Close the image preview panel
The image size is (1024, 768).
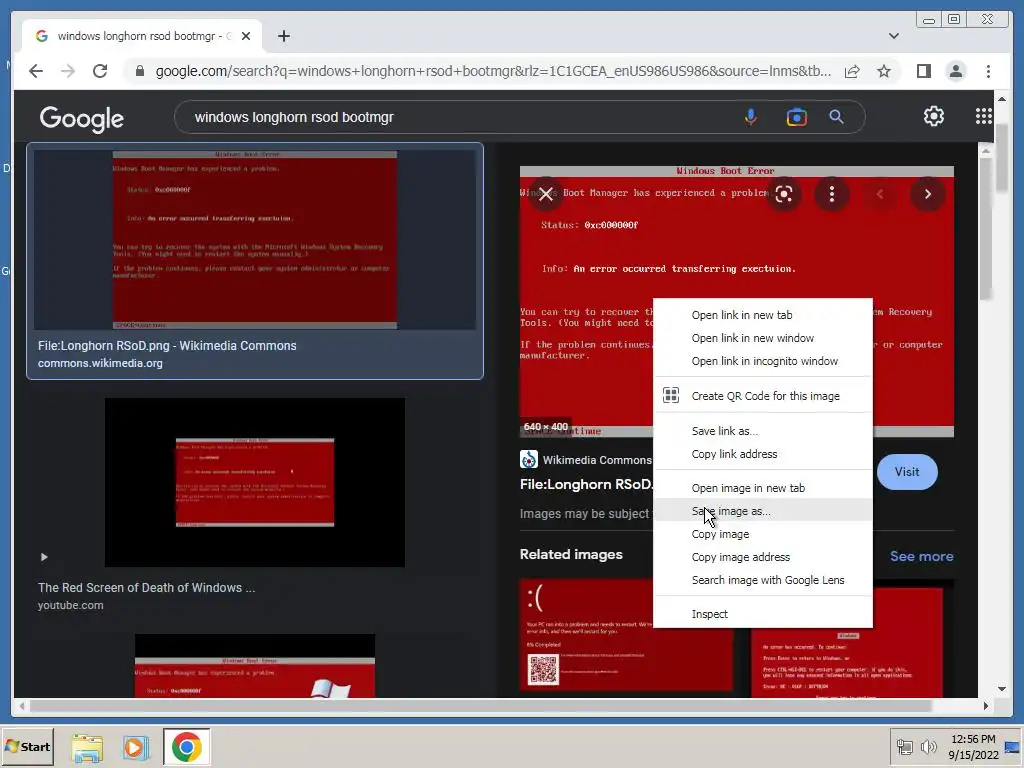[547, 194]
